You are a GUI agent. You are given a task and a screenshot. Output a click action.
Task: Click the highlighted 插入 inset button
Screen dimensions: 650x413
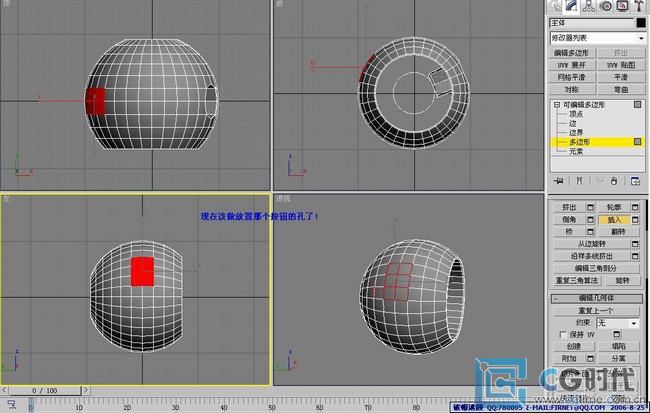[614, 219]
